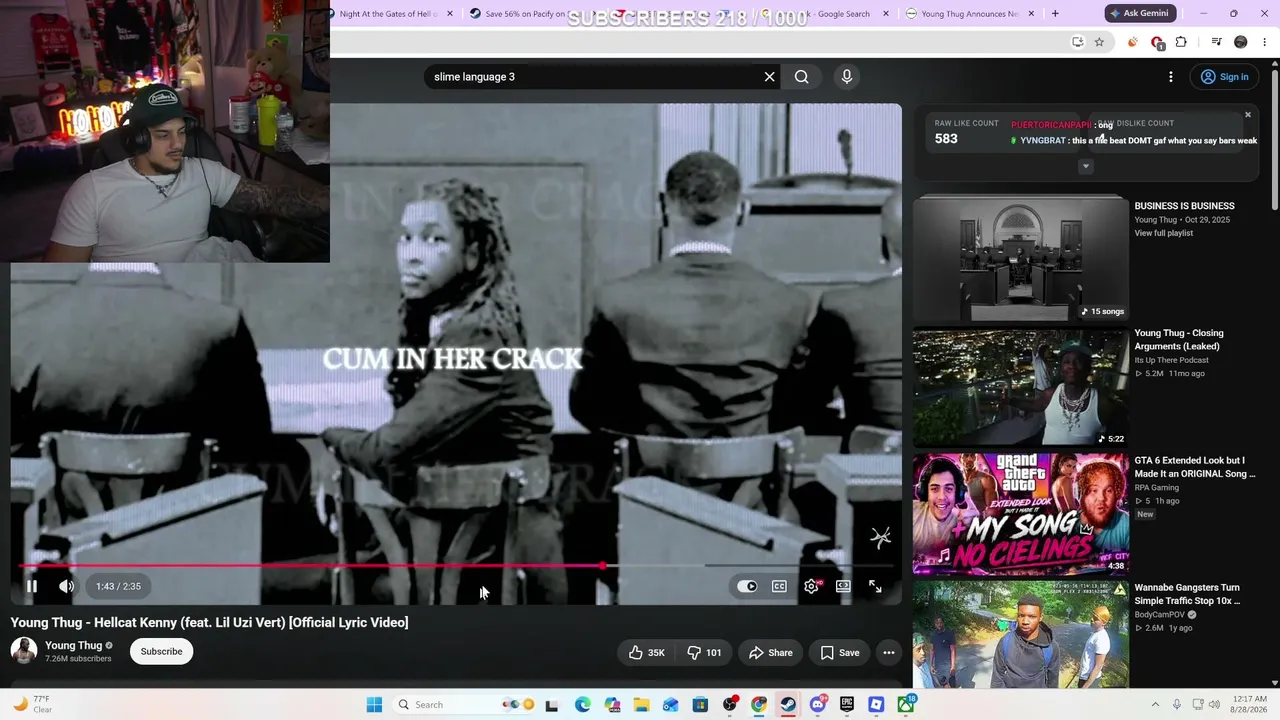Open the Chrome extensions puzzle icon
This screenshot has width=1280, height=720.
(1181, 42)
